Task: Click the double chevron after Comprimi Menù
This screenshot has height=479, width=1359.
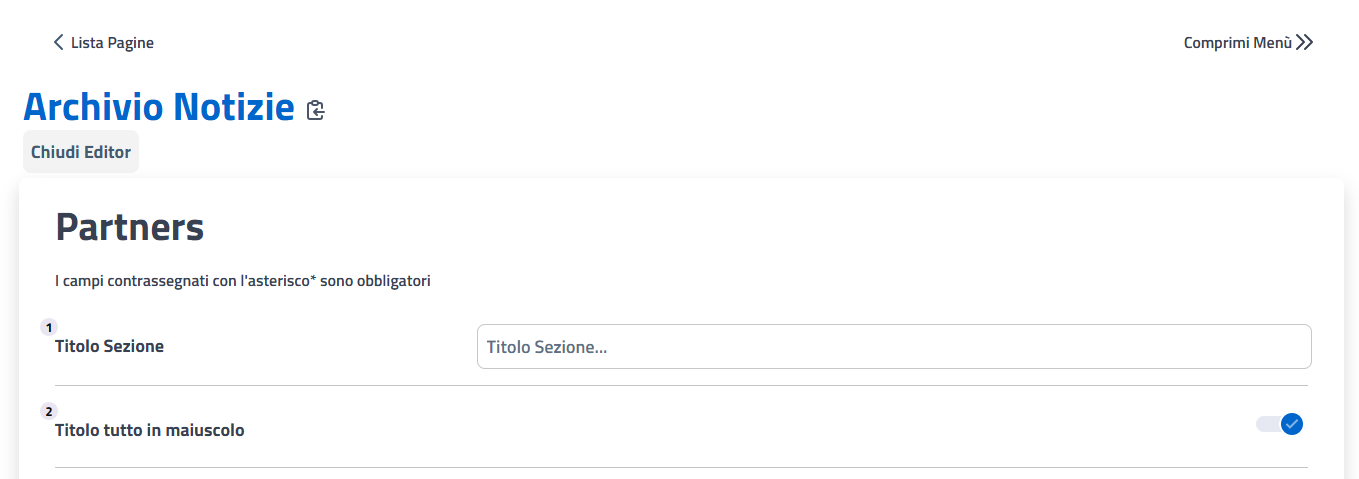Action: point(1304,42)
